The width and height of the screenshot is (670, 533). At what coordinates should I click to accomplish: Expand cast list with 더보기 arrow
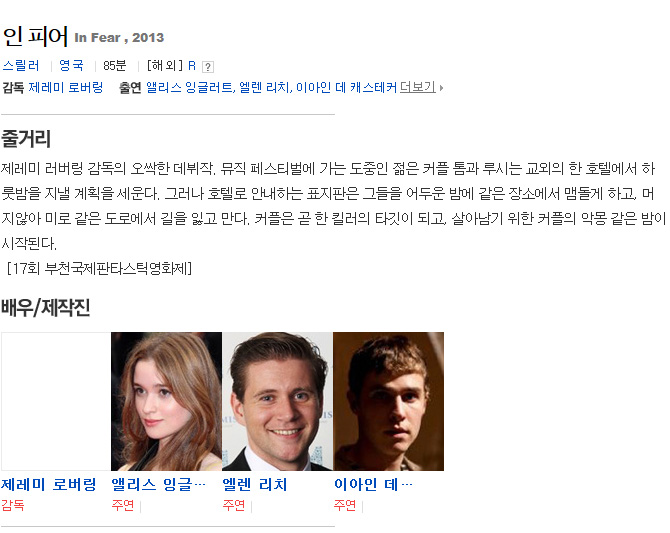[x=441, y=88]
